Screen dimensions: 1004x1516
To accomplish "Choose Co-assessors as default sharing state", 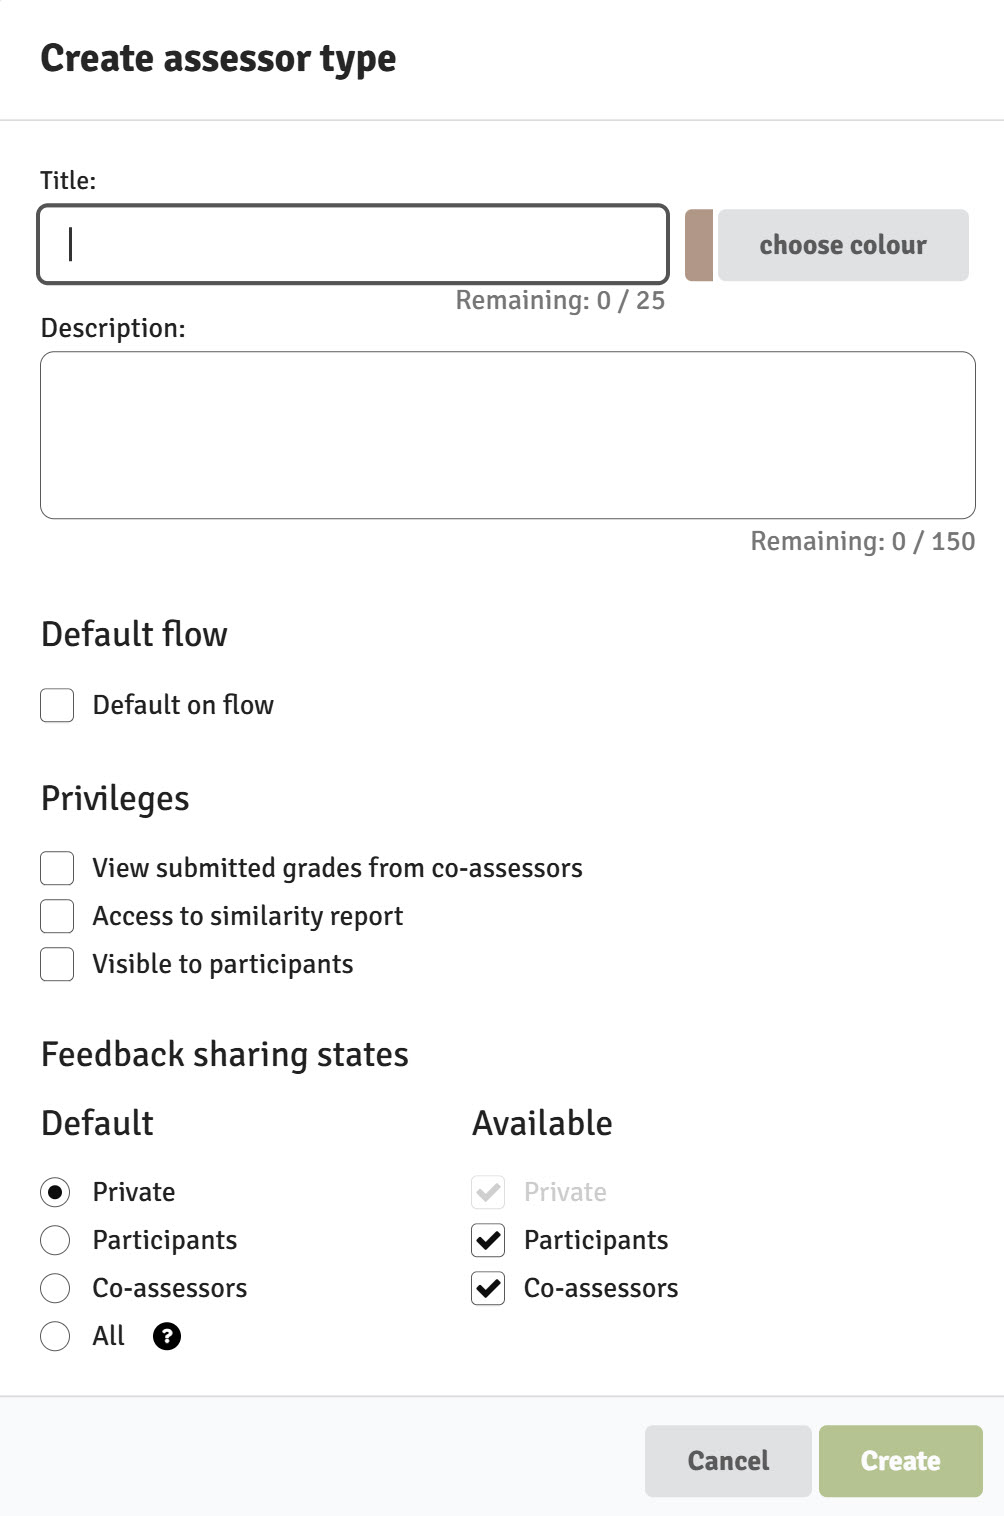I will click(x=55, y=1288).
